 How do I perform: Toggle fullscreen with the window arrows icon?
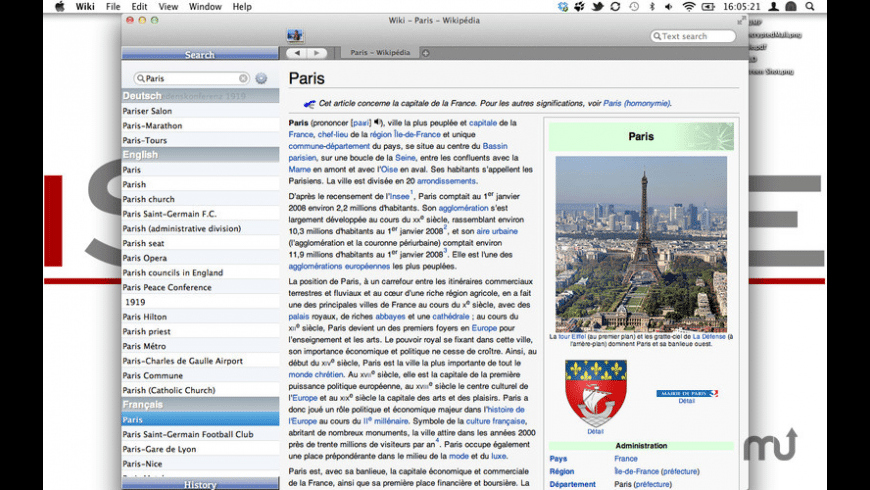(x=741, y=21)
